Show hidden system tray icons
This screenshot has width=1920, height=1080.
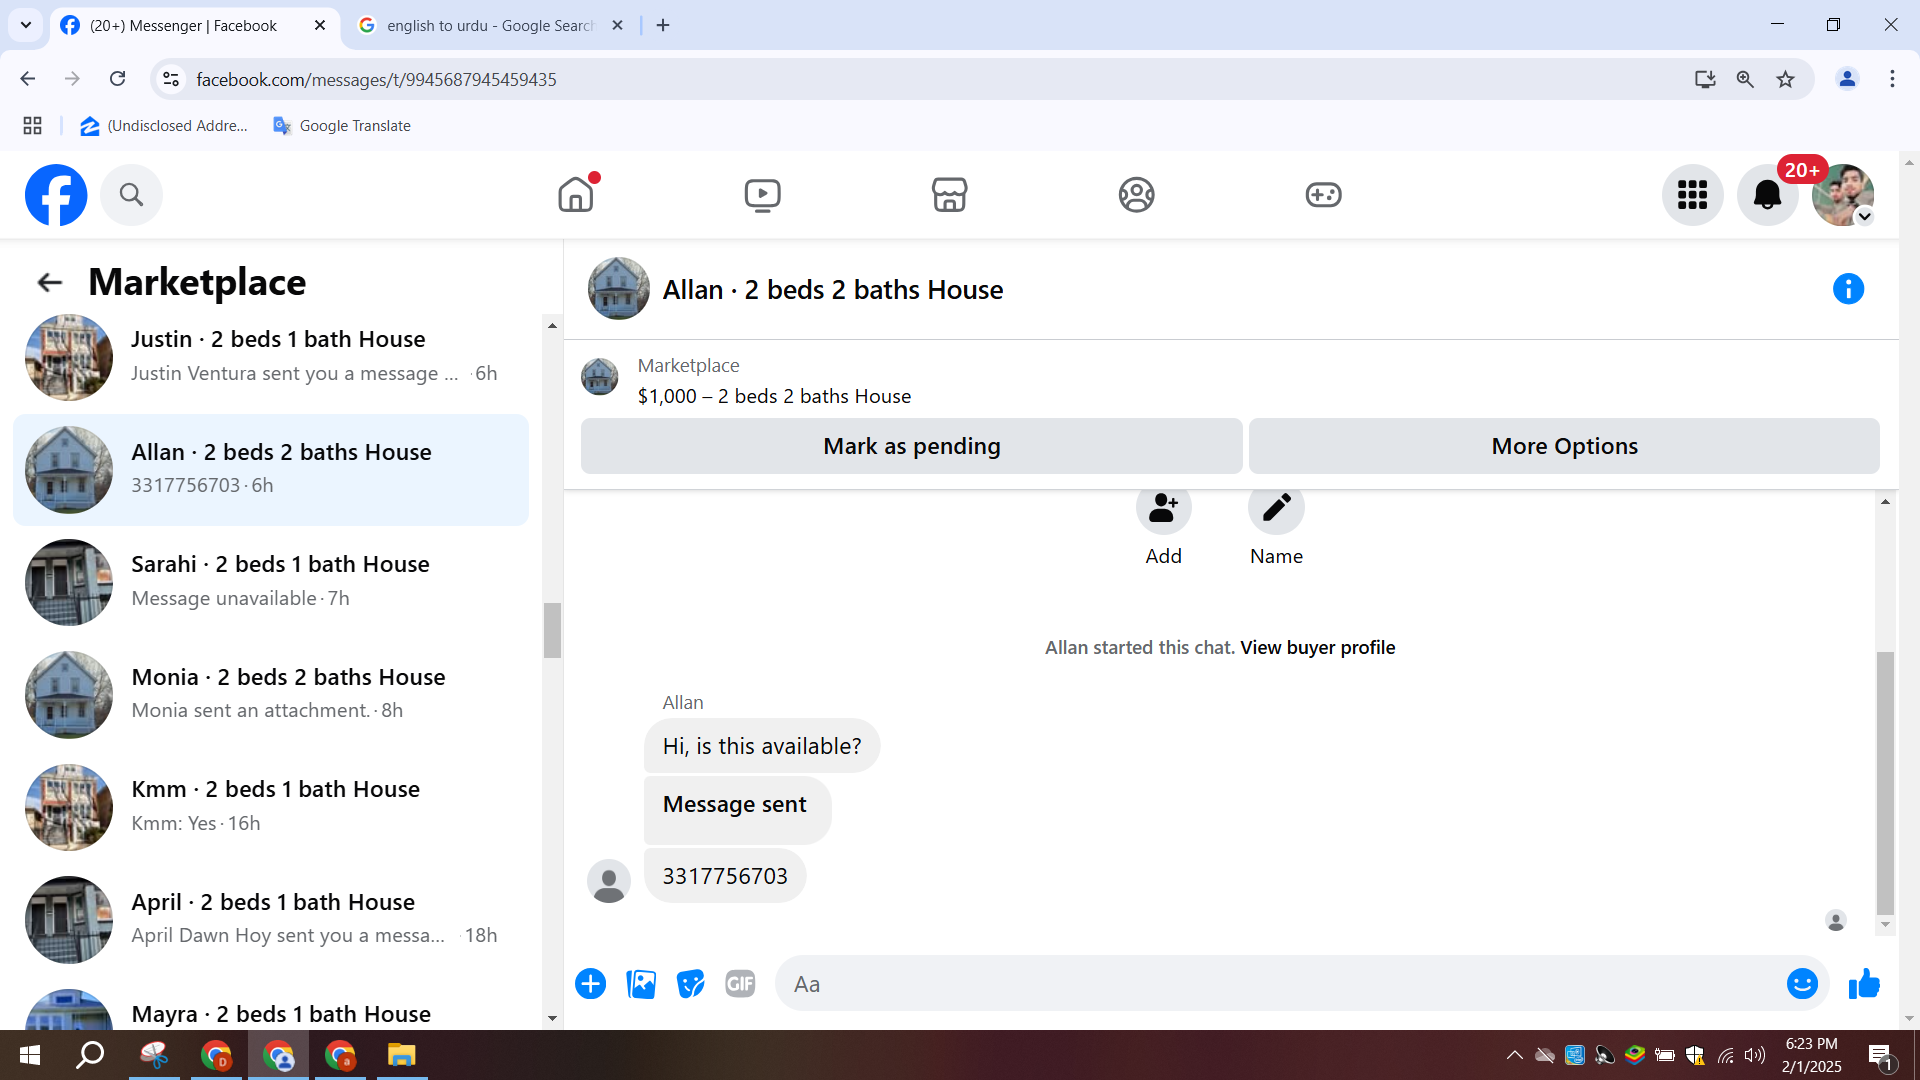pos(1514,1055)
